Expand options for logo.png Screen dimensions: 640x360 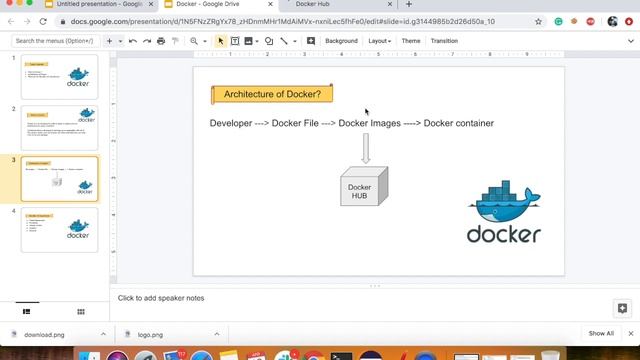(217, 334)
